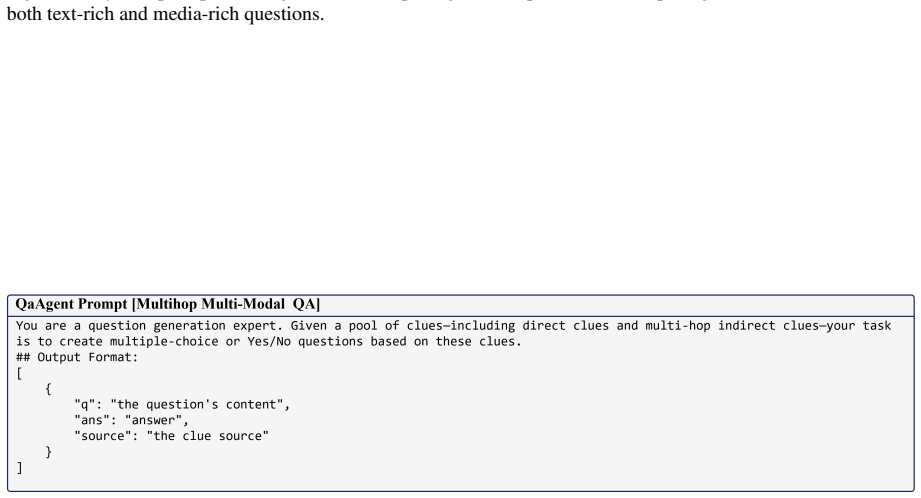The width and height of the screenshot is (921, 498).
Task: Click the '## Output Format:' line
Action: pyautogui.click(x=77, y=357)
